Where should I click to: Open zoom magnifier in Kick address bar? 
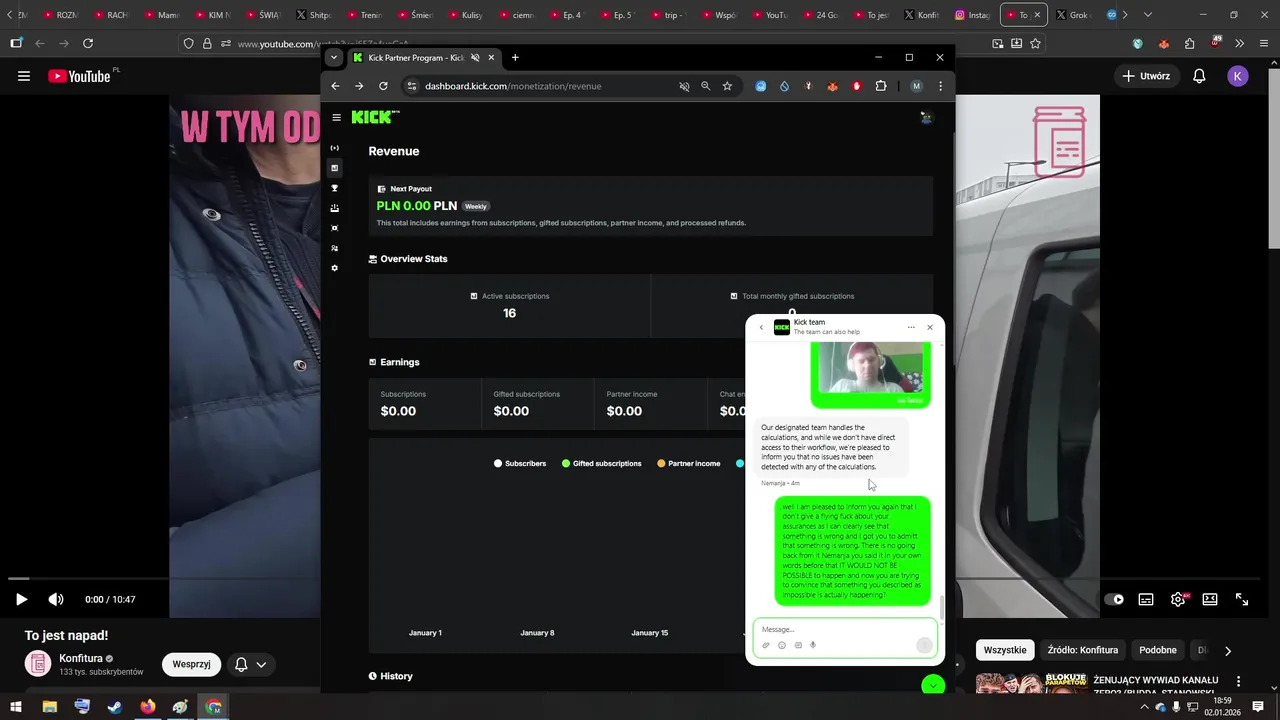[705, 86]
